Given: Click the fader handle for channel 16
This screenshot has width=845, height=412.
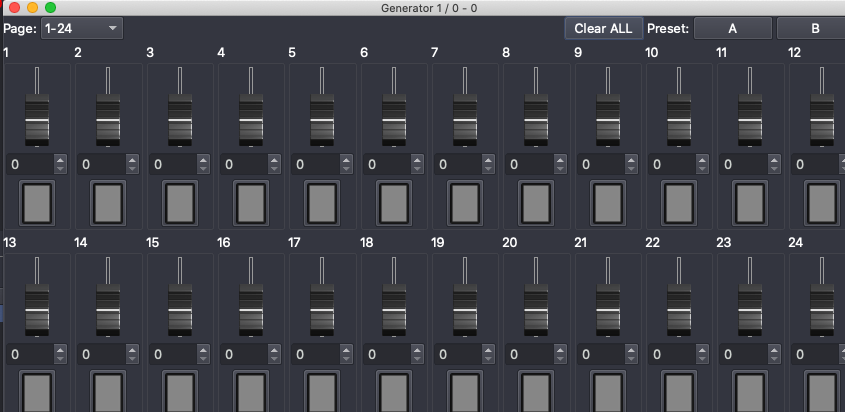Looking at the screenshot, I should [x=251, y=310].
